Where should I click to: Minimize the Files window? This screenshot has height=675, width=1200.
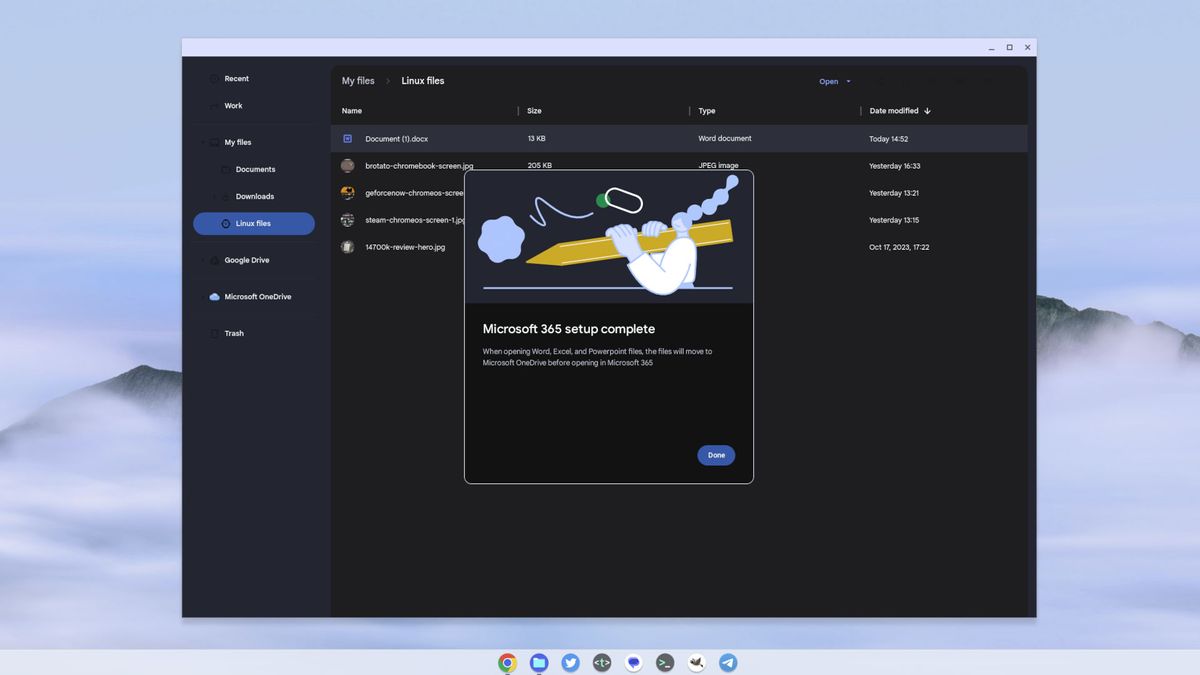[x=992, y=47]
